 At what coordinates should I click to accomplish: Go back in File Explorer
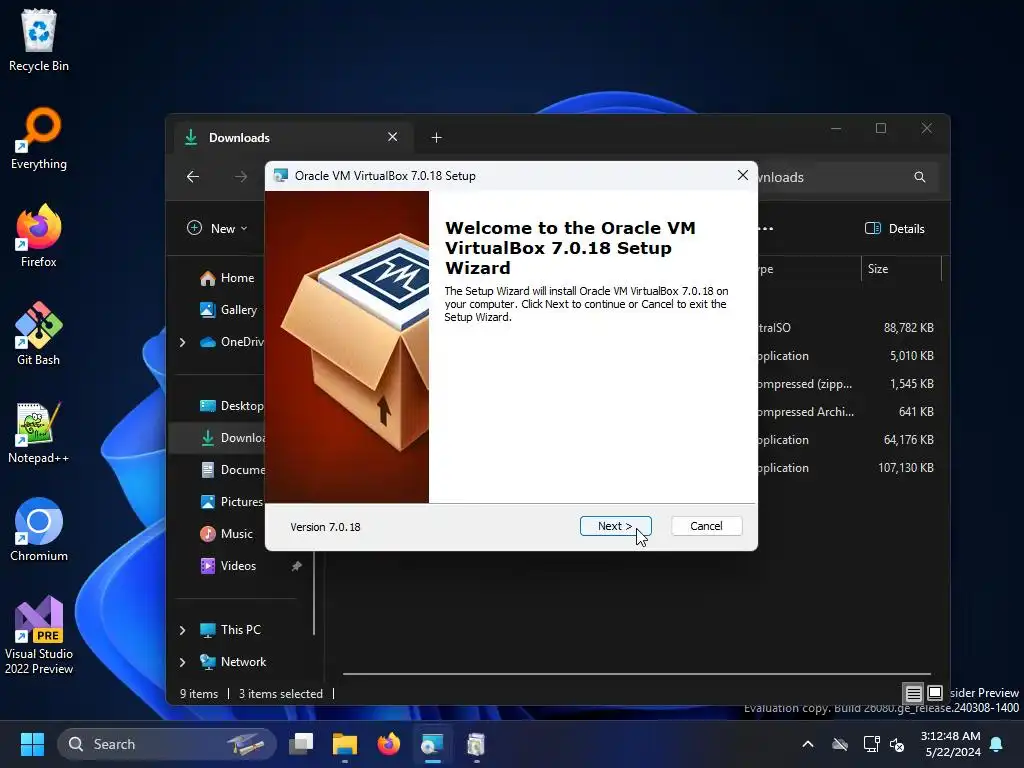click(193, 176)
